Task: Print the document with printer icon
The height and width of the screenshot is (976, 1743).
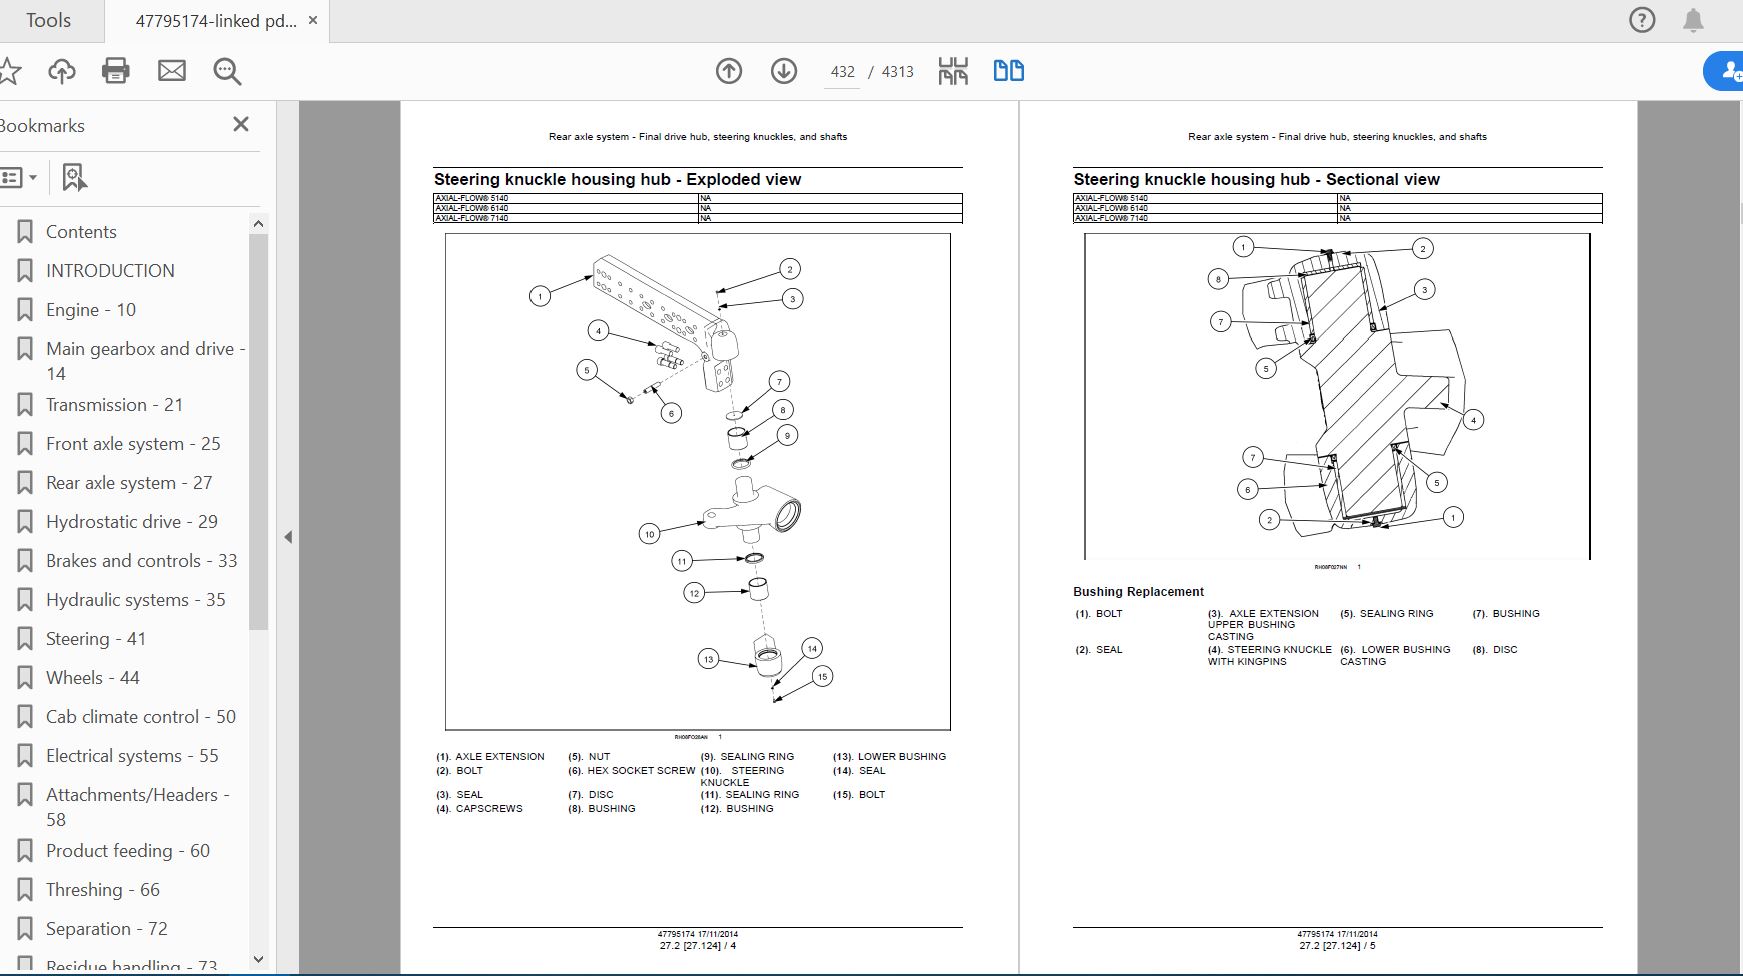Action: 116,71
